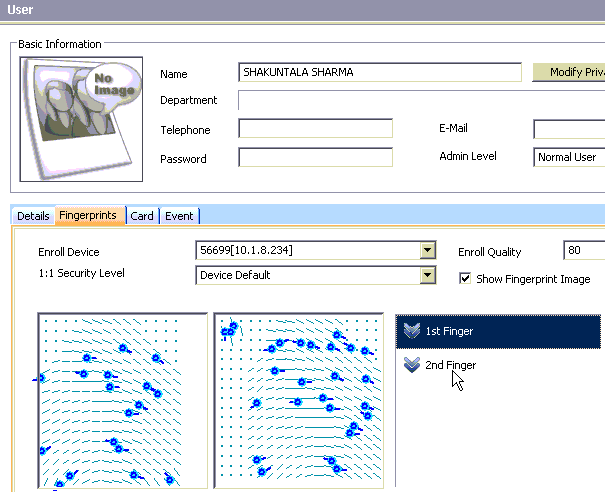Switch to the Card tab
This screenshot has height=492, width=605.
[142, 216]
